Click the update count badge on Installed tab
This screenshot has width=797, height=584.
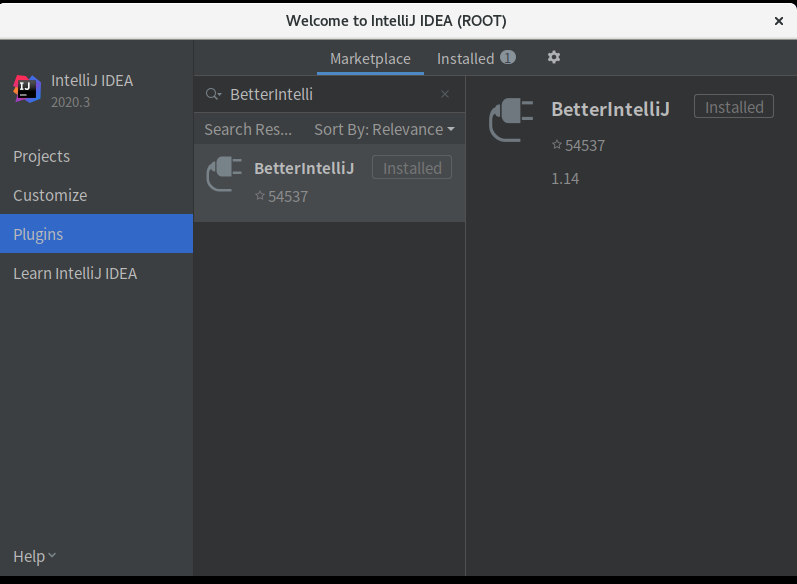pyautogui.click(x=507, y=57)
